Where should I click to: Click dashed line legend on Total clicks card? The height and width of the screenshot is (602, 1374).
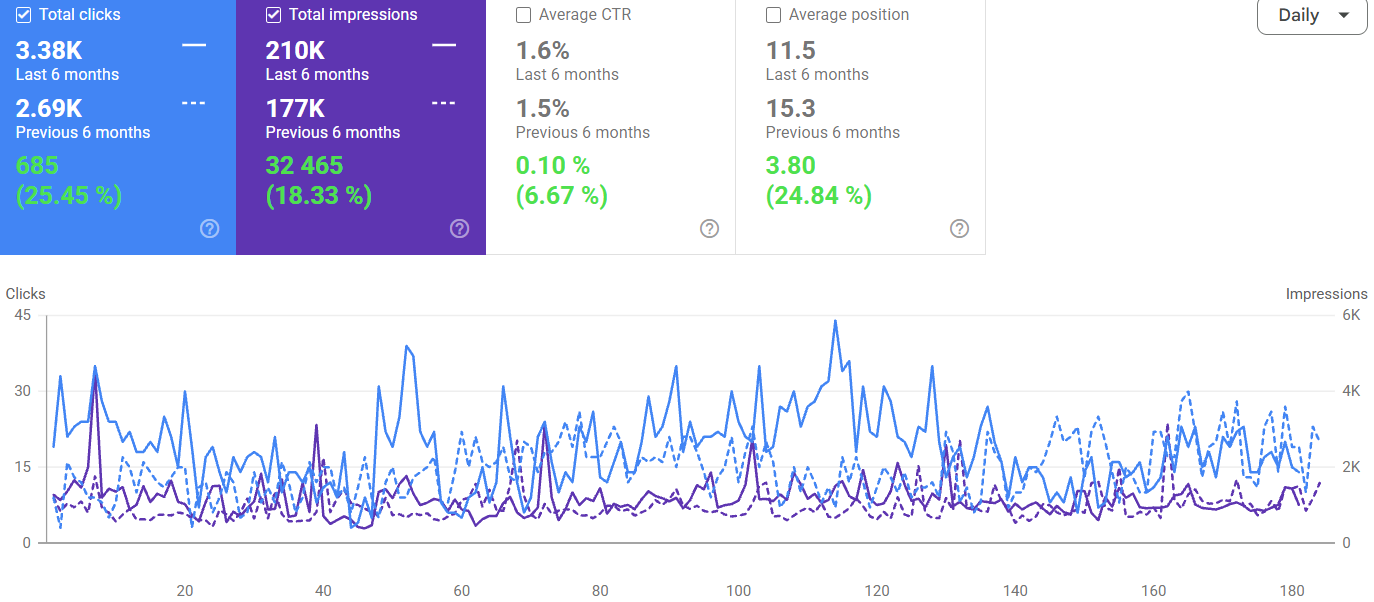point(194,103)
